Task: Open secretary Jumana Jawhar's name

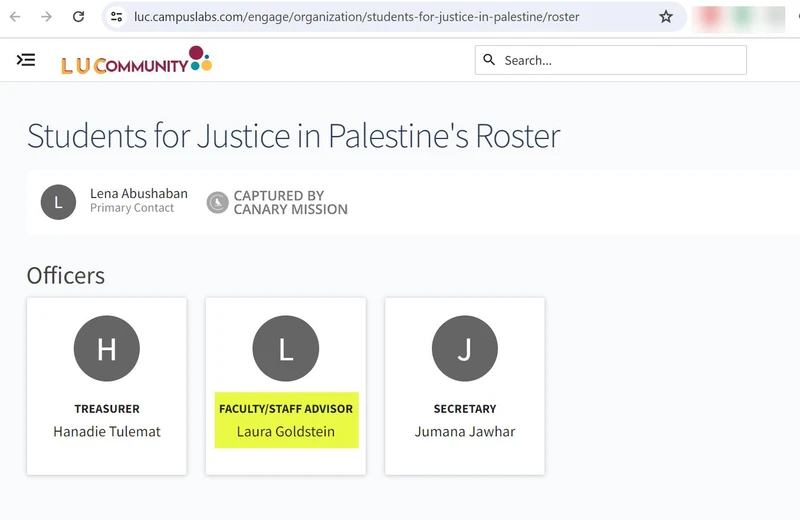Action: pyautogui.click(x=465, y=432)
